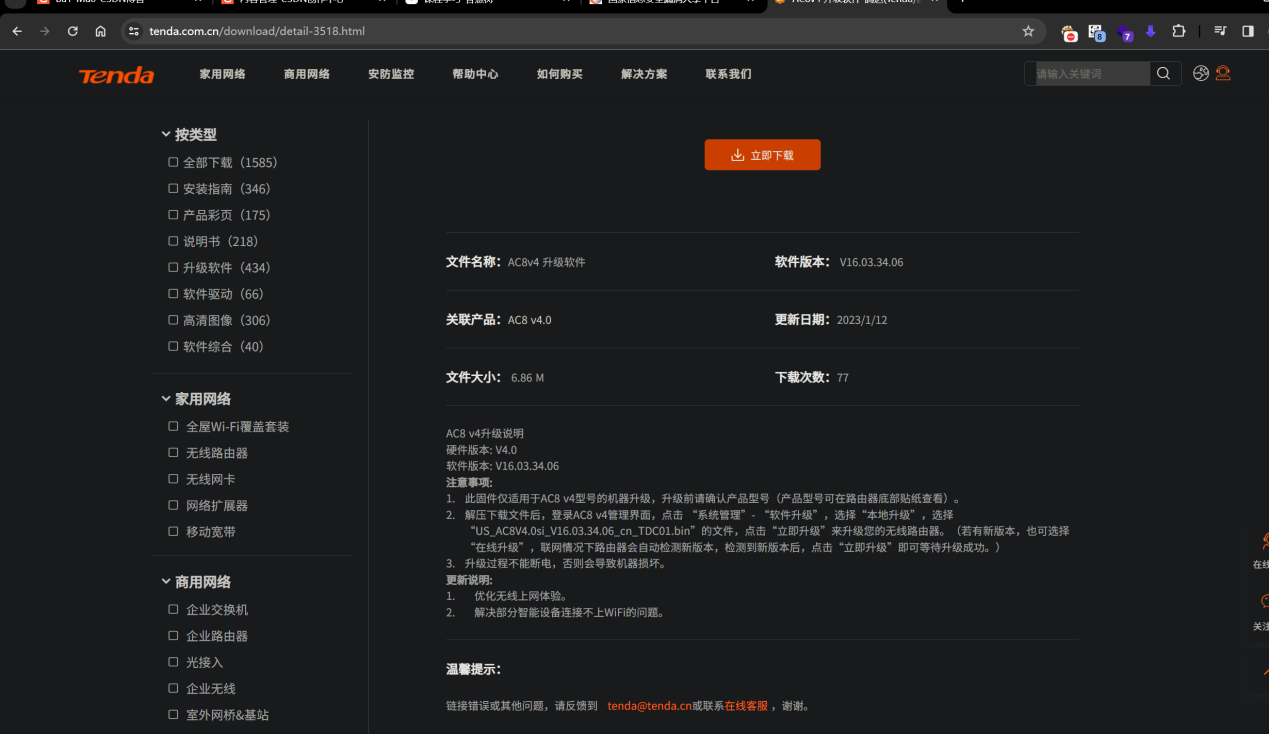Click the update date 2023/1/12
Image resolution: width=1269 pixels, height=734 pixels.
(863, 320)
